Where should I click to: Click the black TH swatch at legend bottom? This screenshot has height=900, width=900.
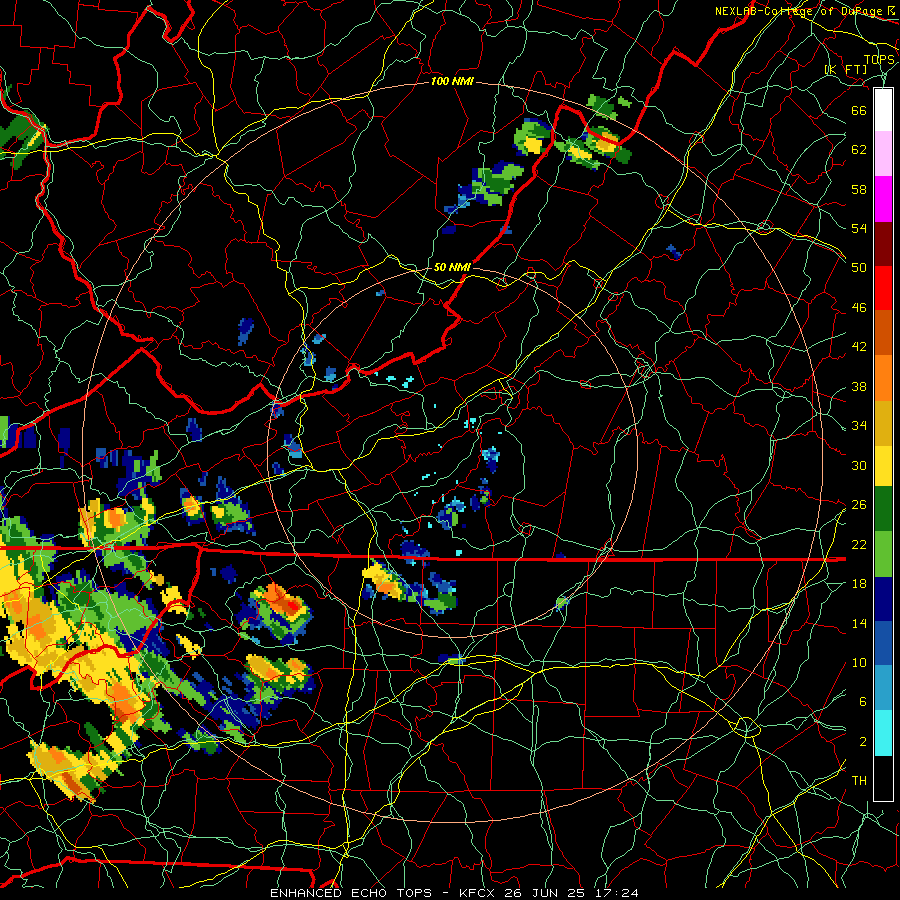(883, 778)
